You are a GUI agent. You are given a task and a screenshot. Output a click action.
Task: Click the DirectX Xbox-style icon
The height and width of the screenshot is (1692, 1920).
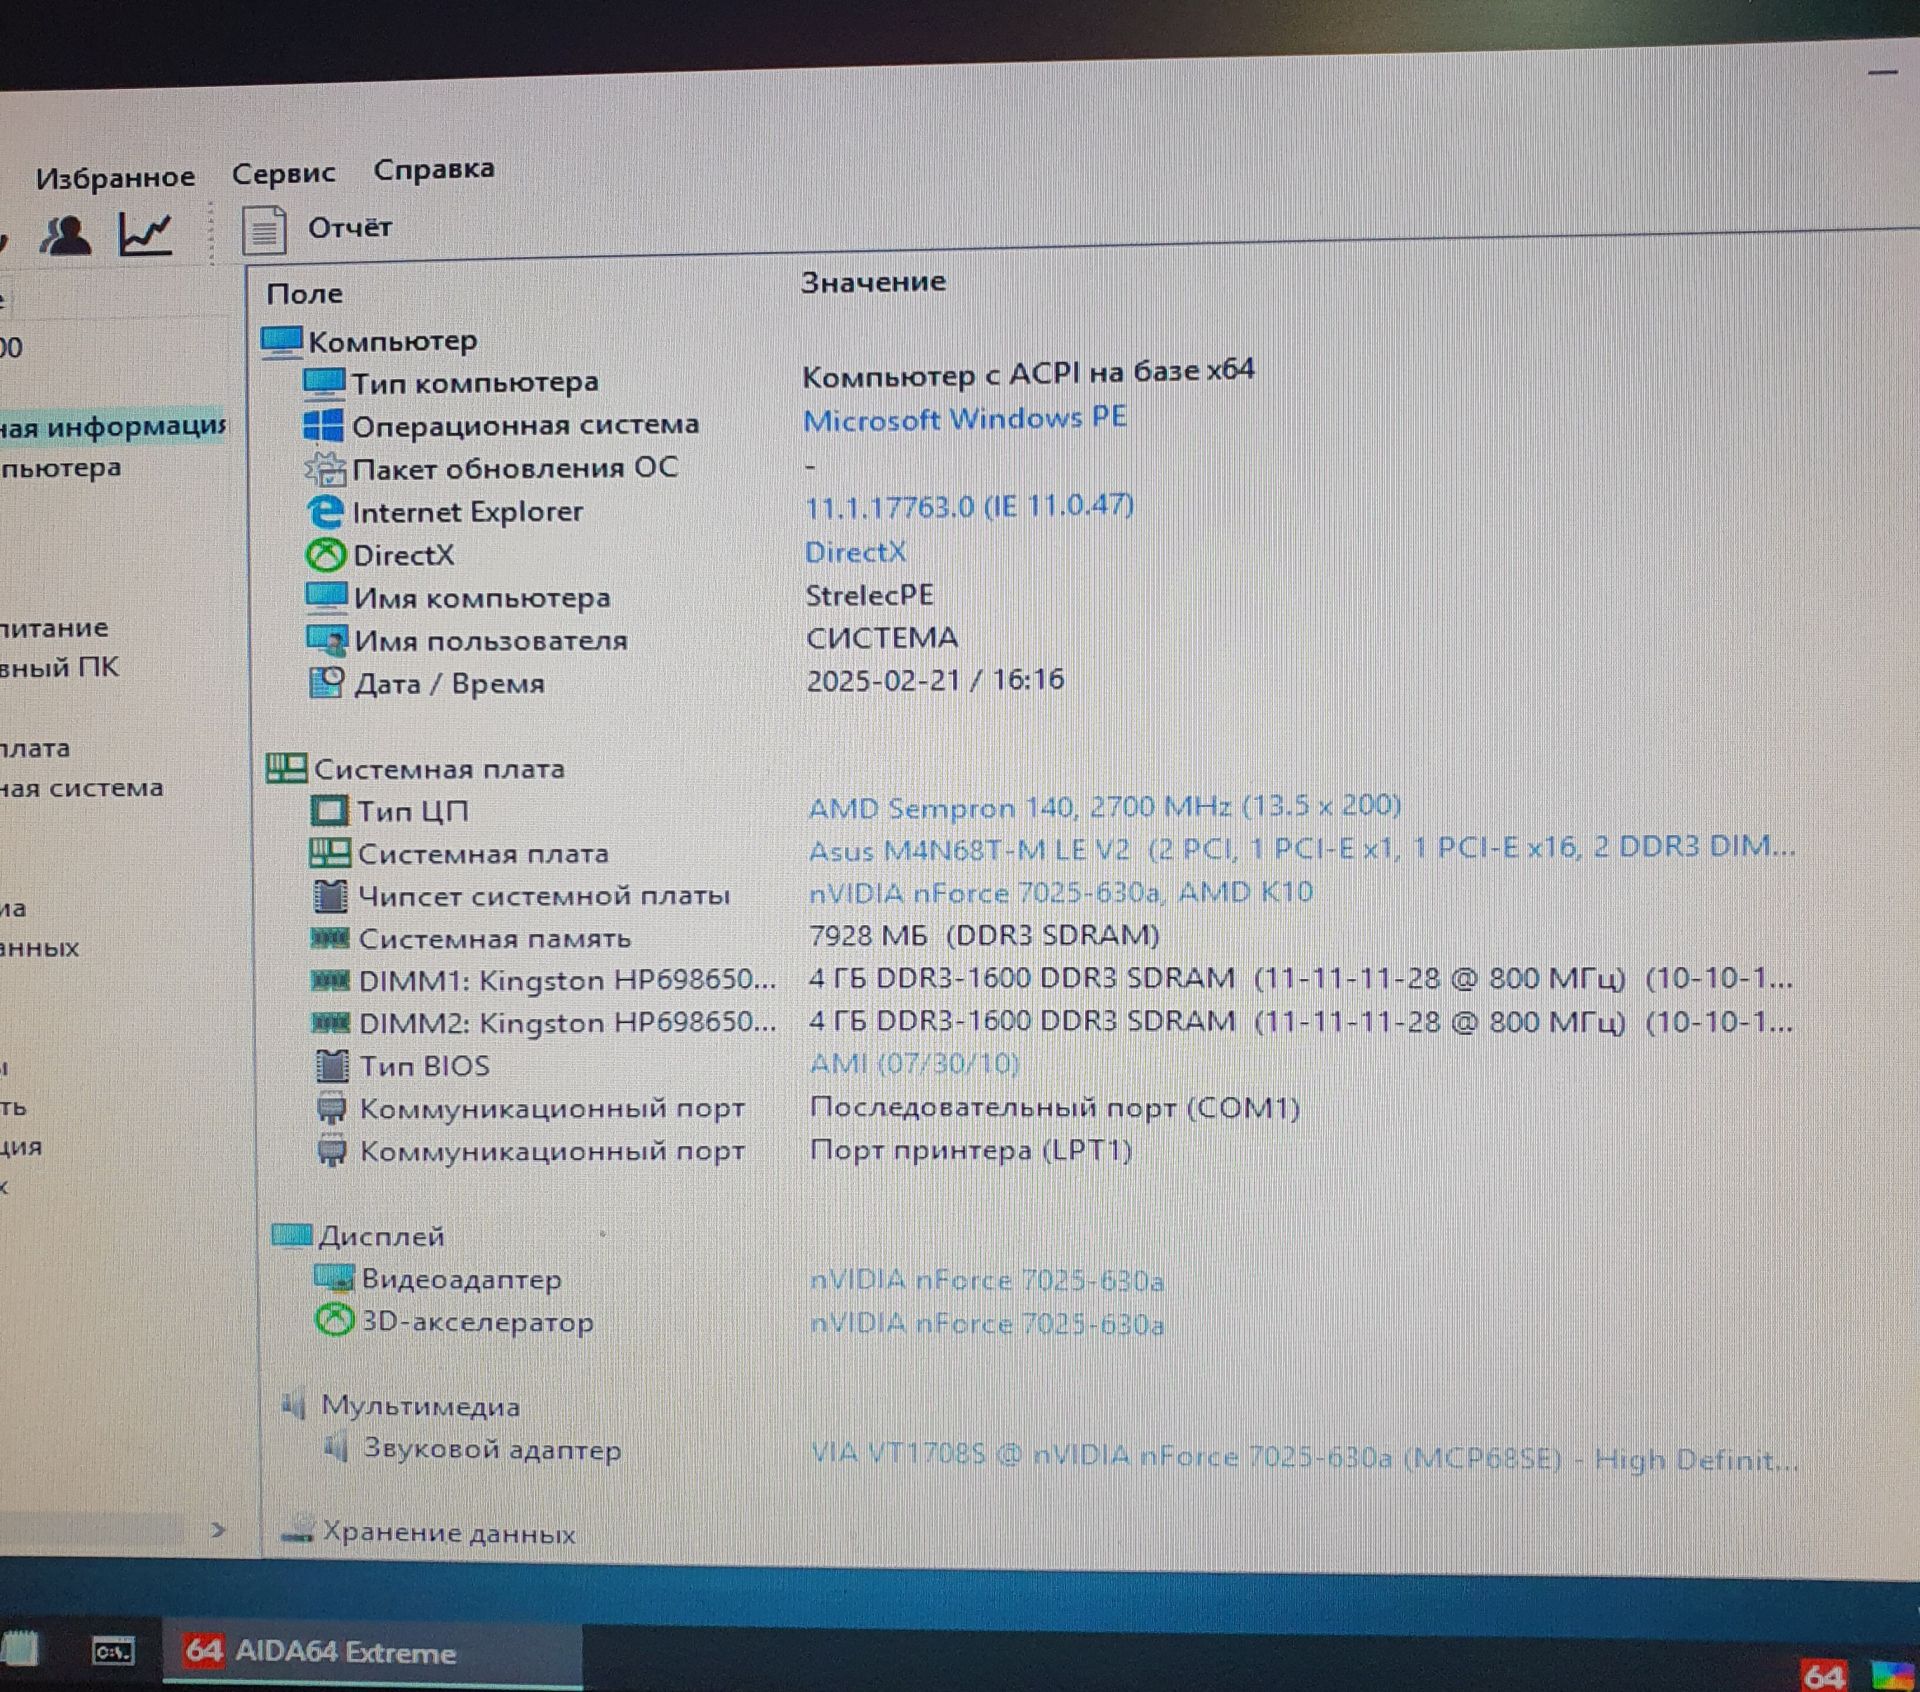(x=325, y=555)
